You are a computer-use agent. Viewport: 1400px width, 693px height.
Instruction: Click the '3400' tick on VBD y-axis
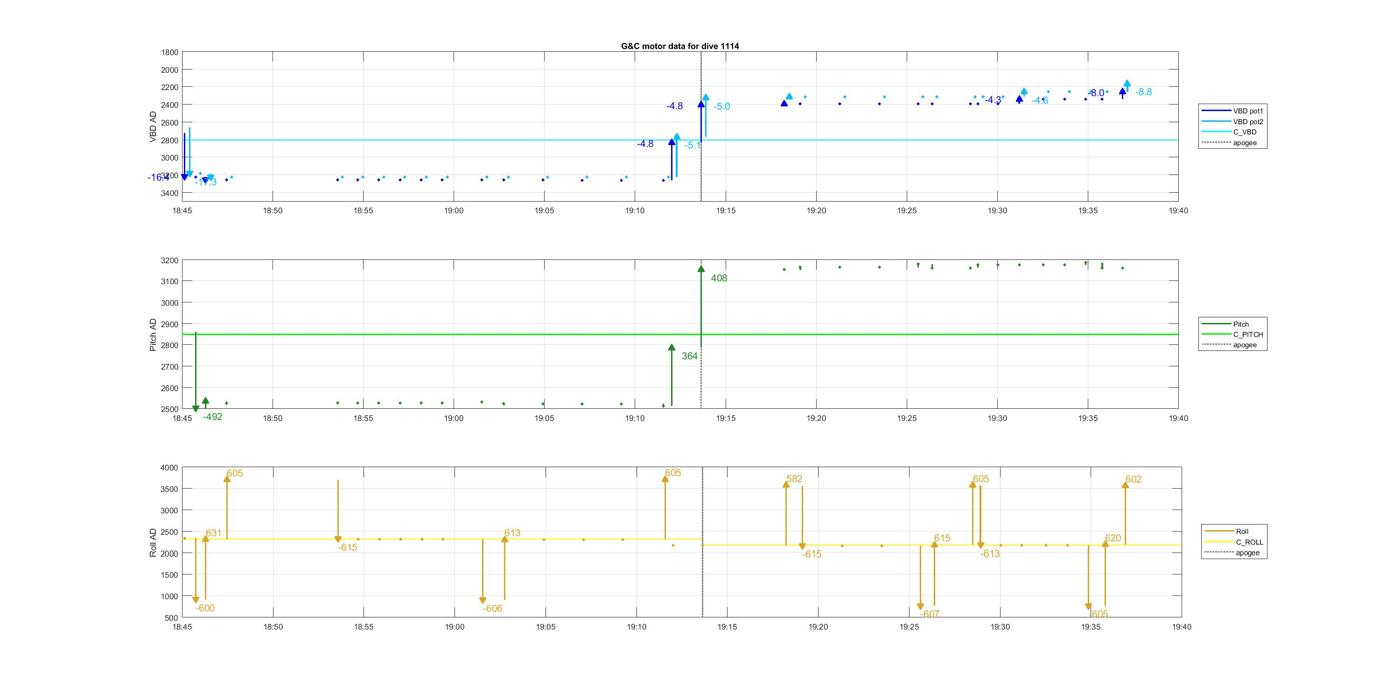tap(170, 193)
